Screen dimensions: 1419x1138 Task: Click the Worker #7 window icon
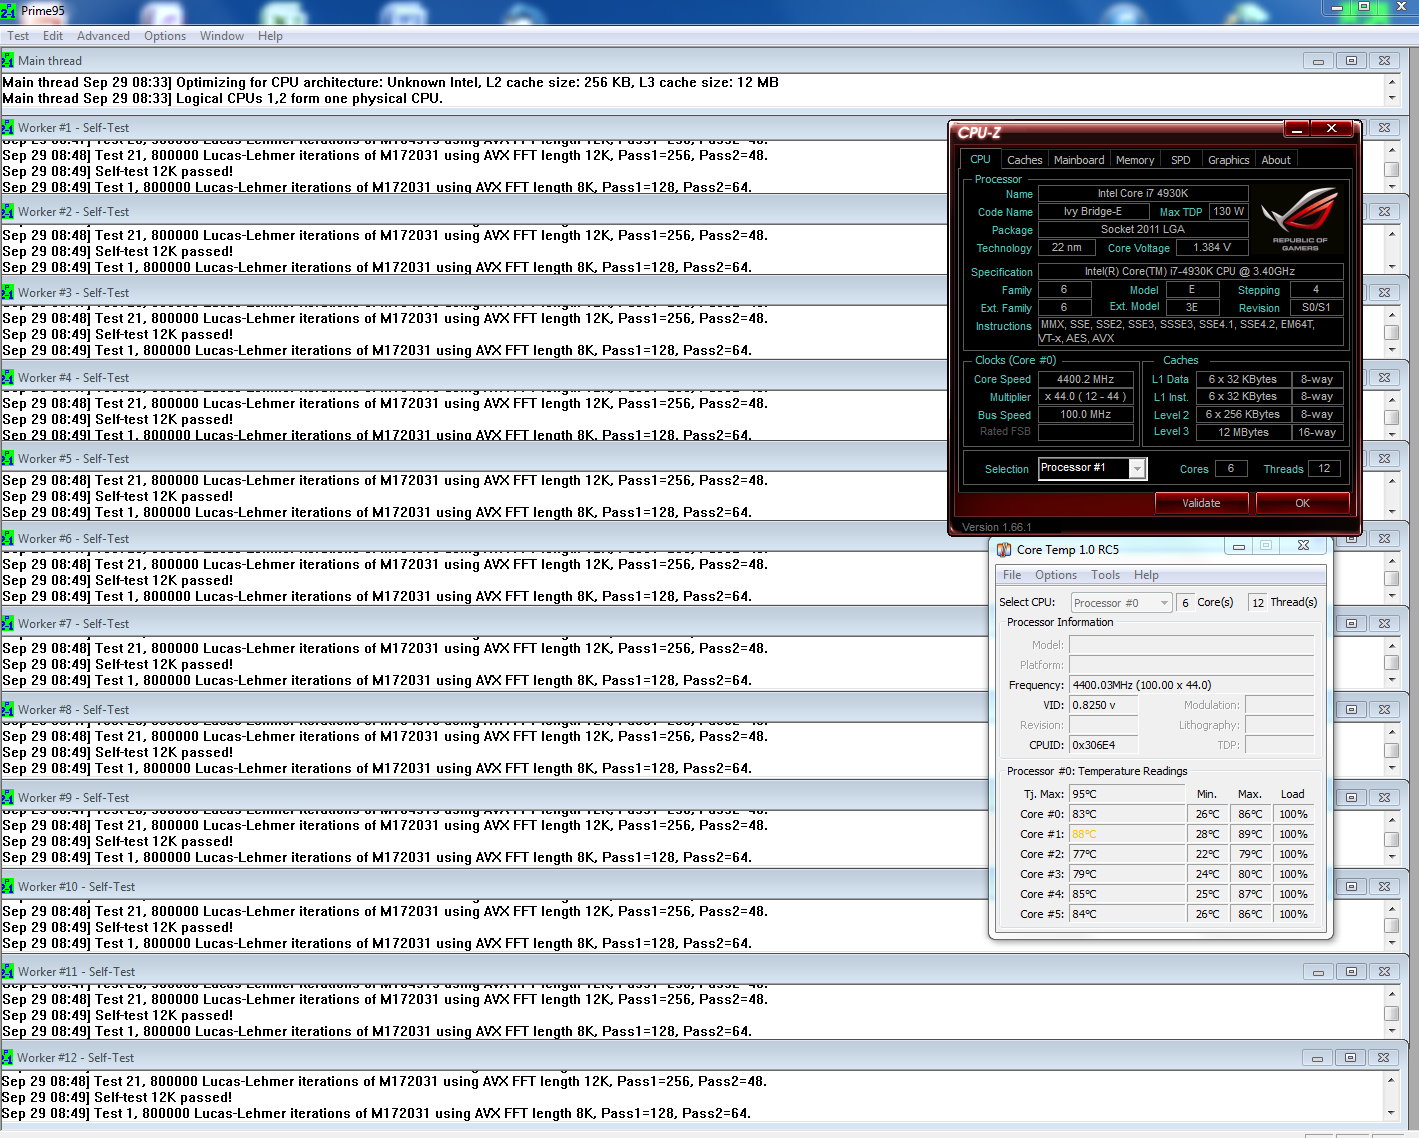pos(8,623)
